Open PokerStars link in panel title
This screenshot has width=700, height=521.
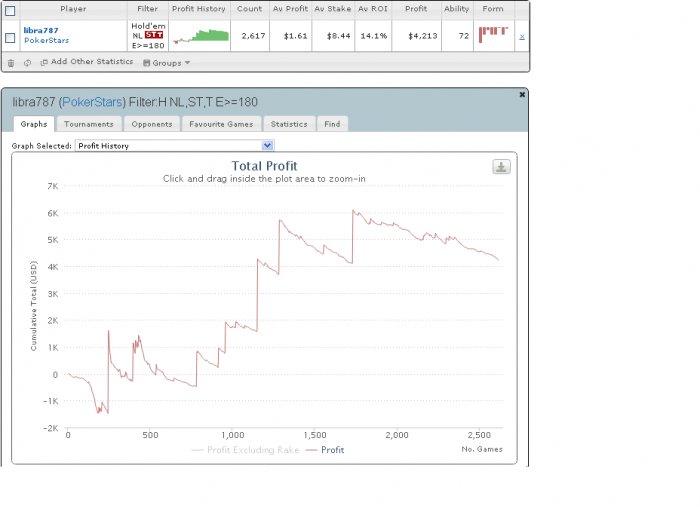[x=92, y=102]
